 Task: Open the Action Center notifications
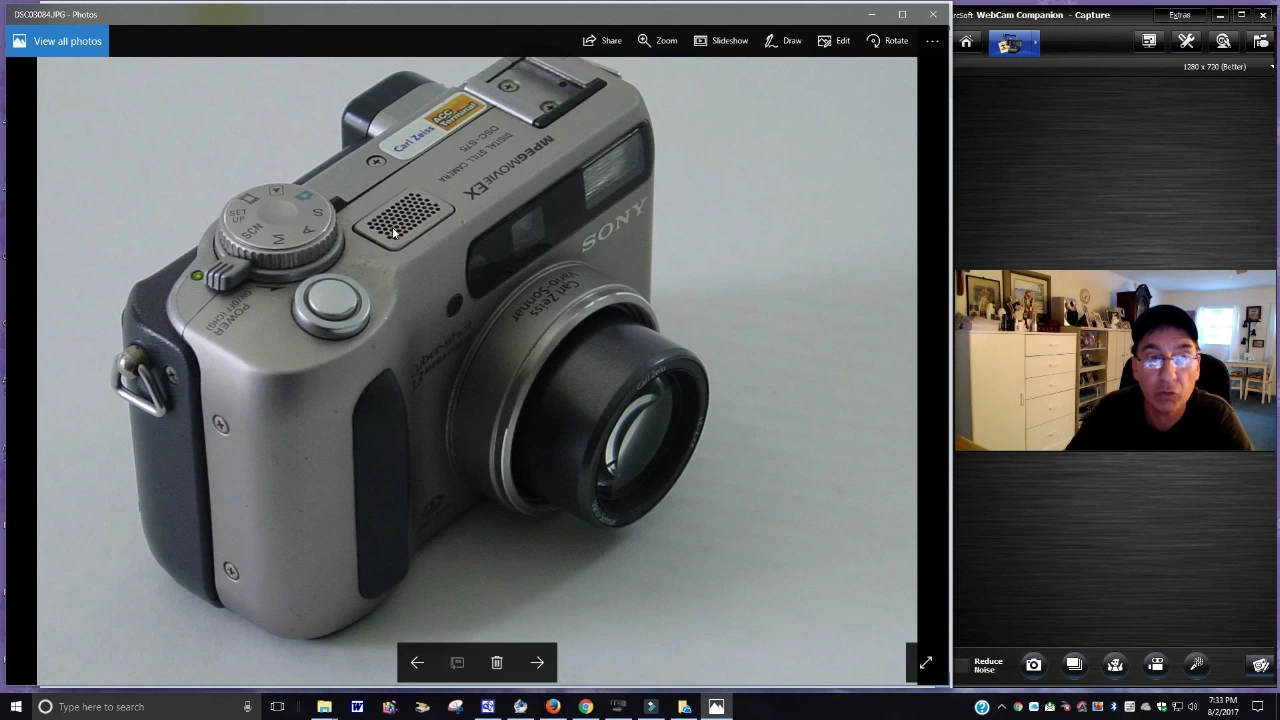[1258, 707]
